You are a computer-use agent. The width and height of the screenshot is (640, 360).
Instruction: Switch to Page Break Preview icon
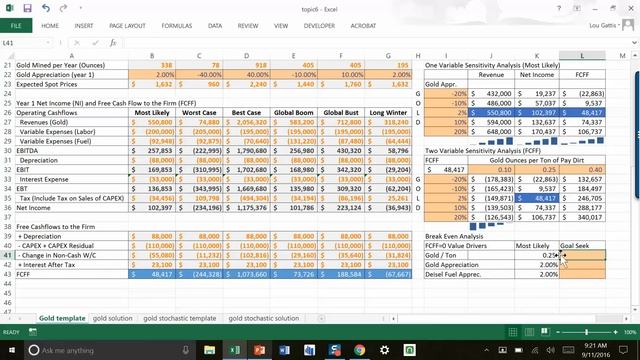tap(545, 332)
